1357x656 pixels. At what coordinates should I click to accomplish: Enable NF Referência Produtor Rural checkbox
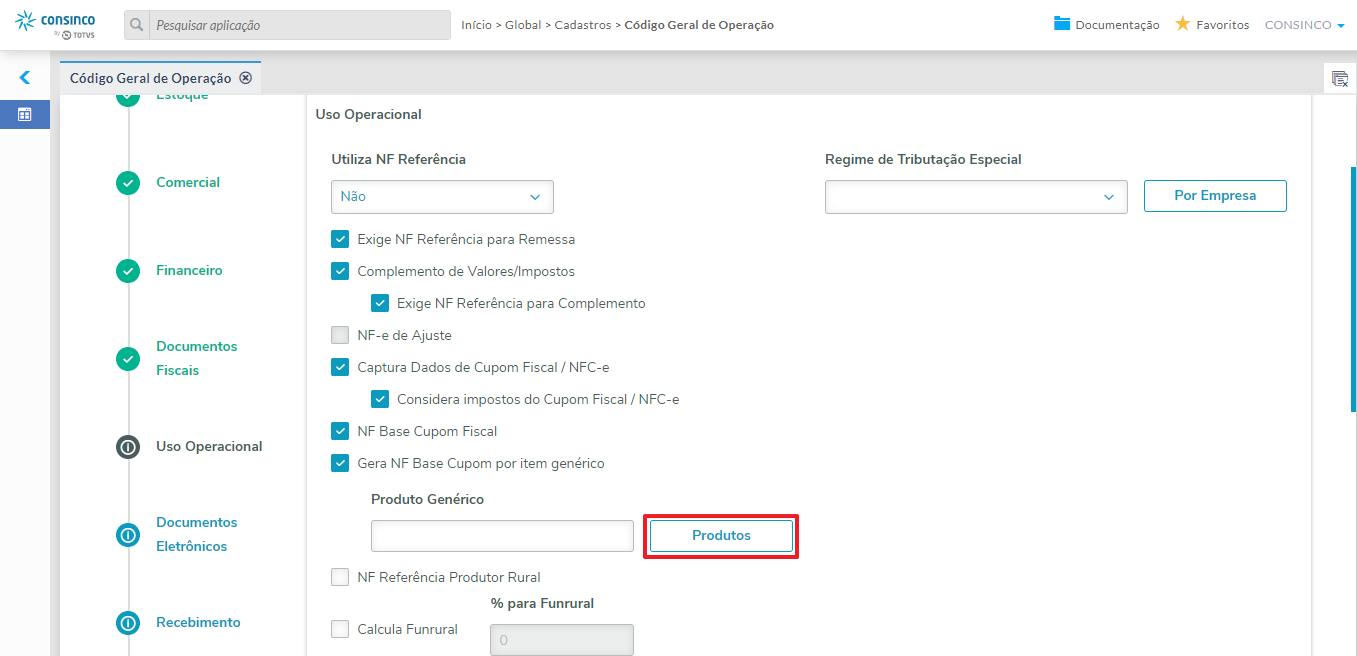pos(340,577)
